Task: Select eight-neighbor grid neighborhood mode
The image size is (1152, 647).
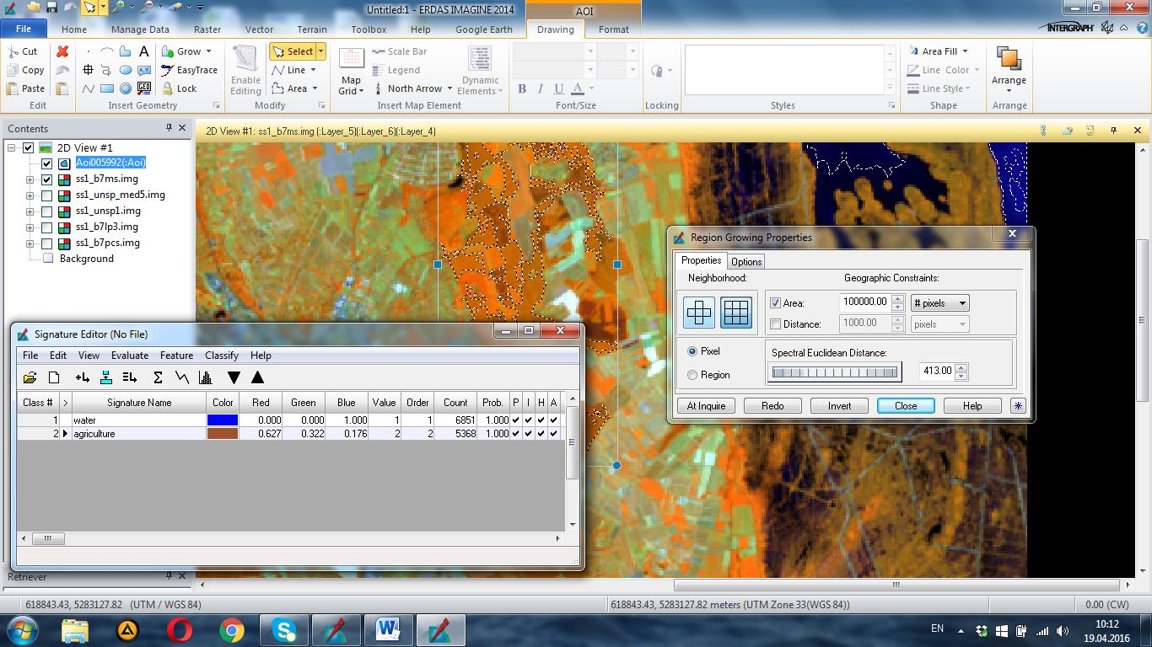Action: 735,312
